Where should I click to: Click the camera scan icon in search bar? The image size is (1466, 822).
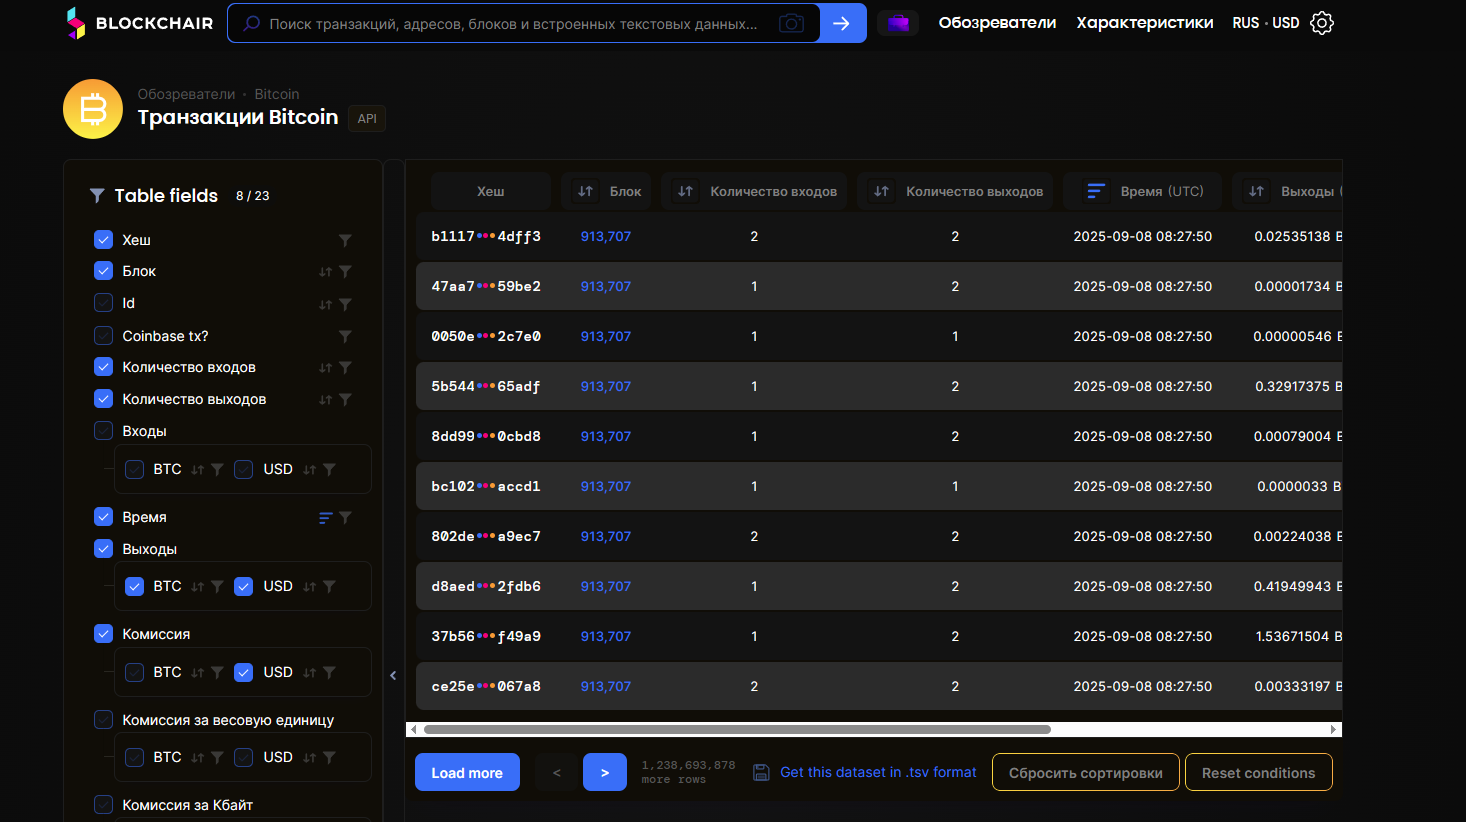(791, 23)
